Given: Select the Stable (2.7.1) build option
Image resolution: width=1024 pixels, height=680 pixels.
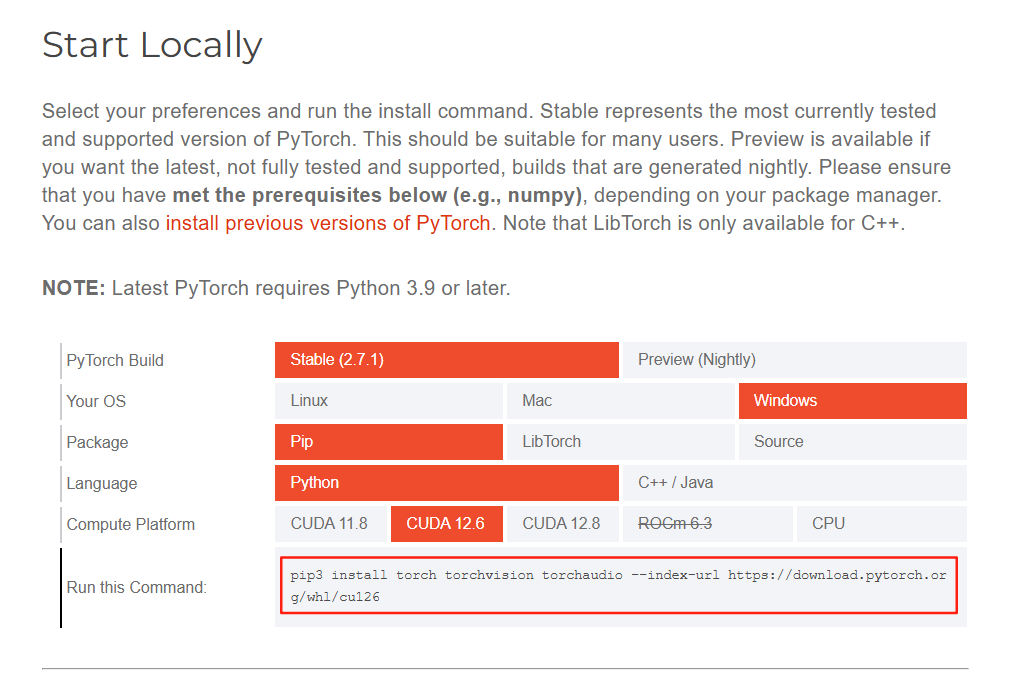Looking at the screenshot, I should [446, 360].
